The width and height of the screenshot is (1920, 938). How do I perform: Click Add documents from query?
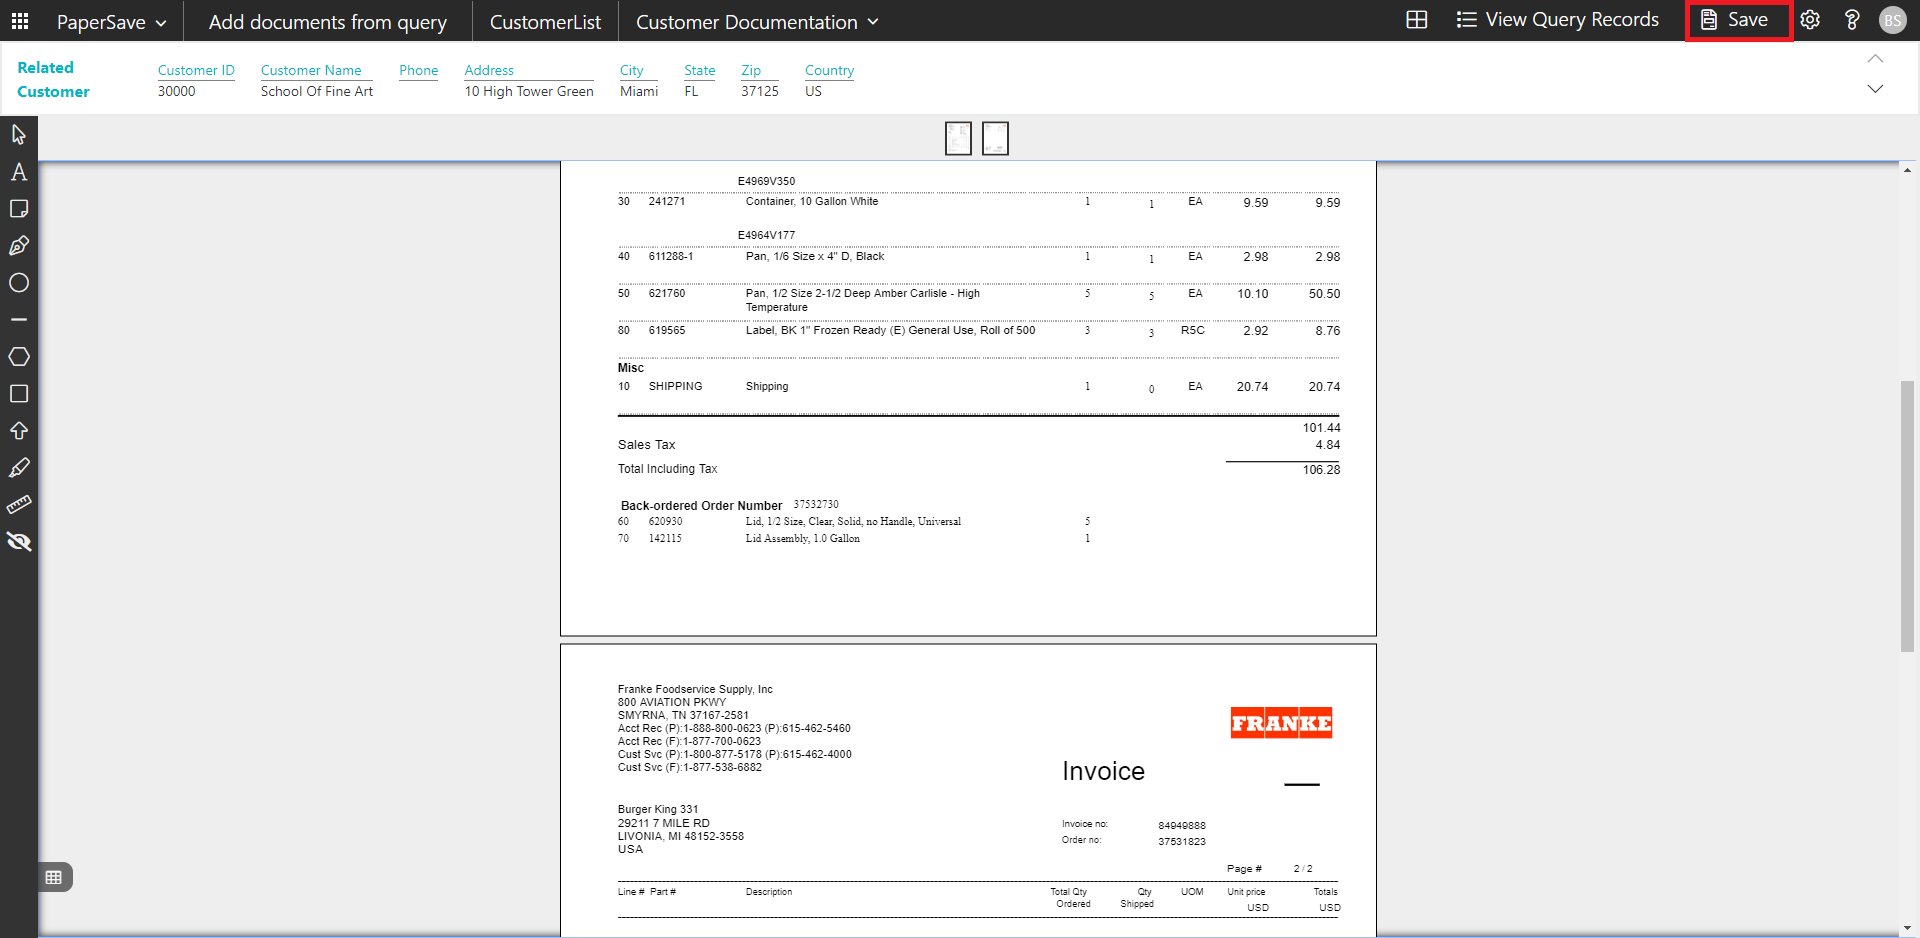coord(327,22)
